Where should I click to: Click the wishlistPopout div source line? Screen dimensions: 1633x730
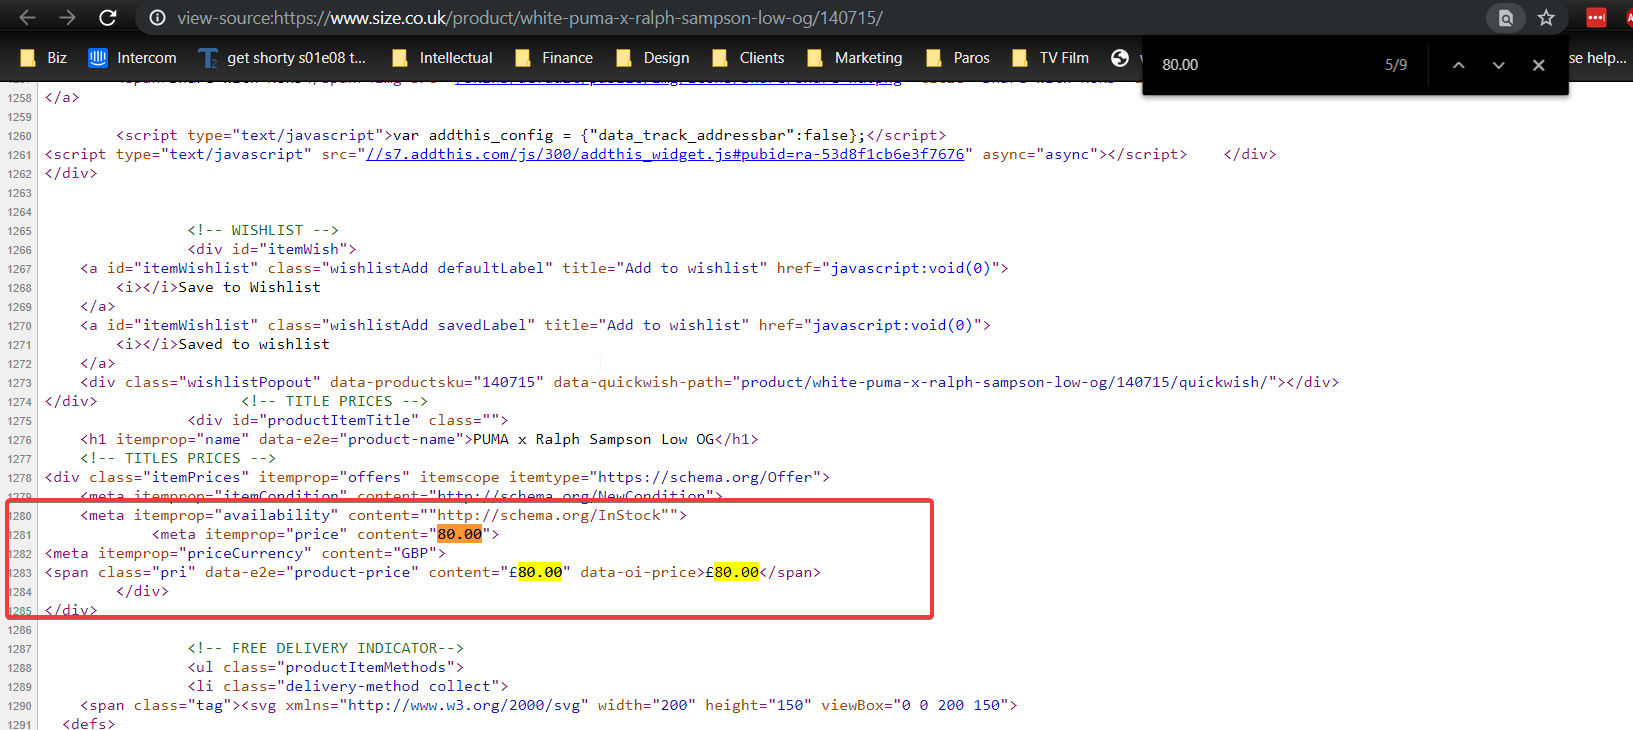click(x=710, y=382)
